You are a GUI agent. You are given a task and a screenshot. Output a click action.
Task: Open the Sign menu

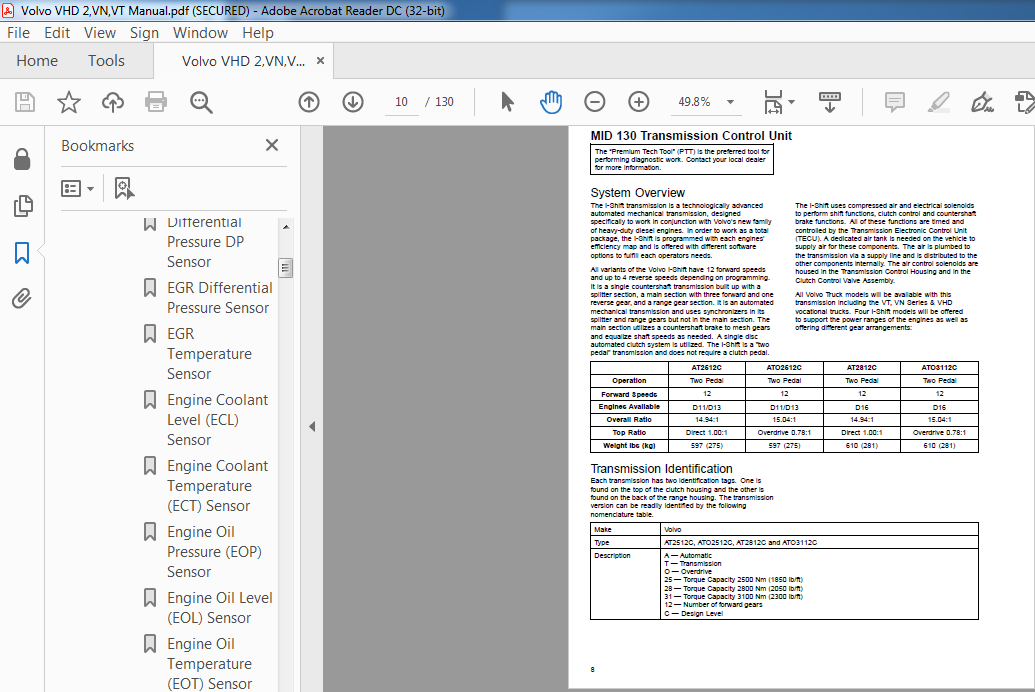click(x=144, y=32)
